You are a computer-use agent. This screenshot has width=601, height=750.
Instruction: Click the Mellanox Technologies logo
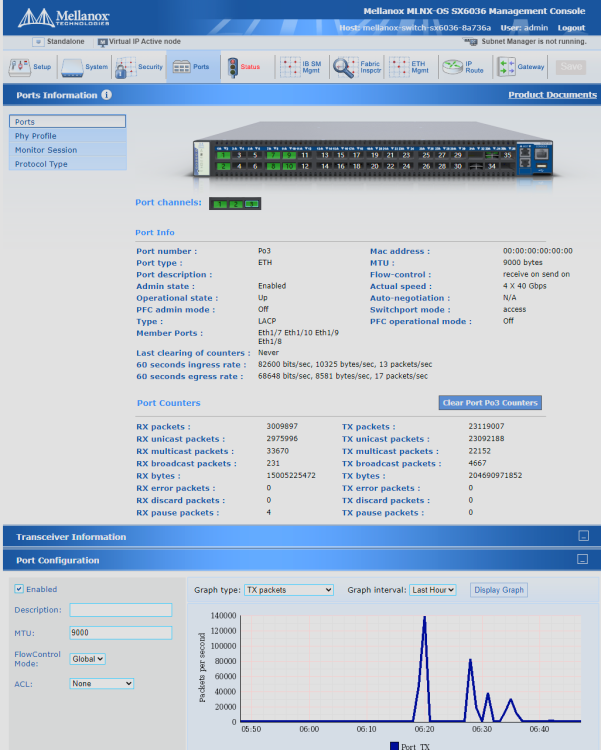coord(64,18)
